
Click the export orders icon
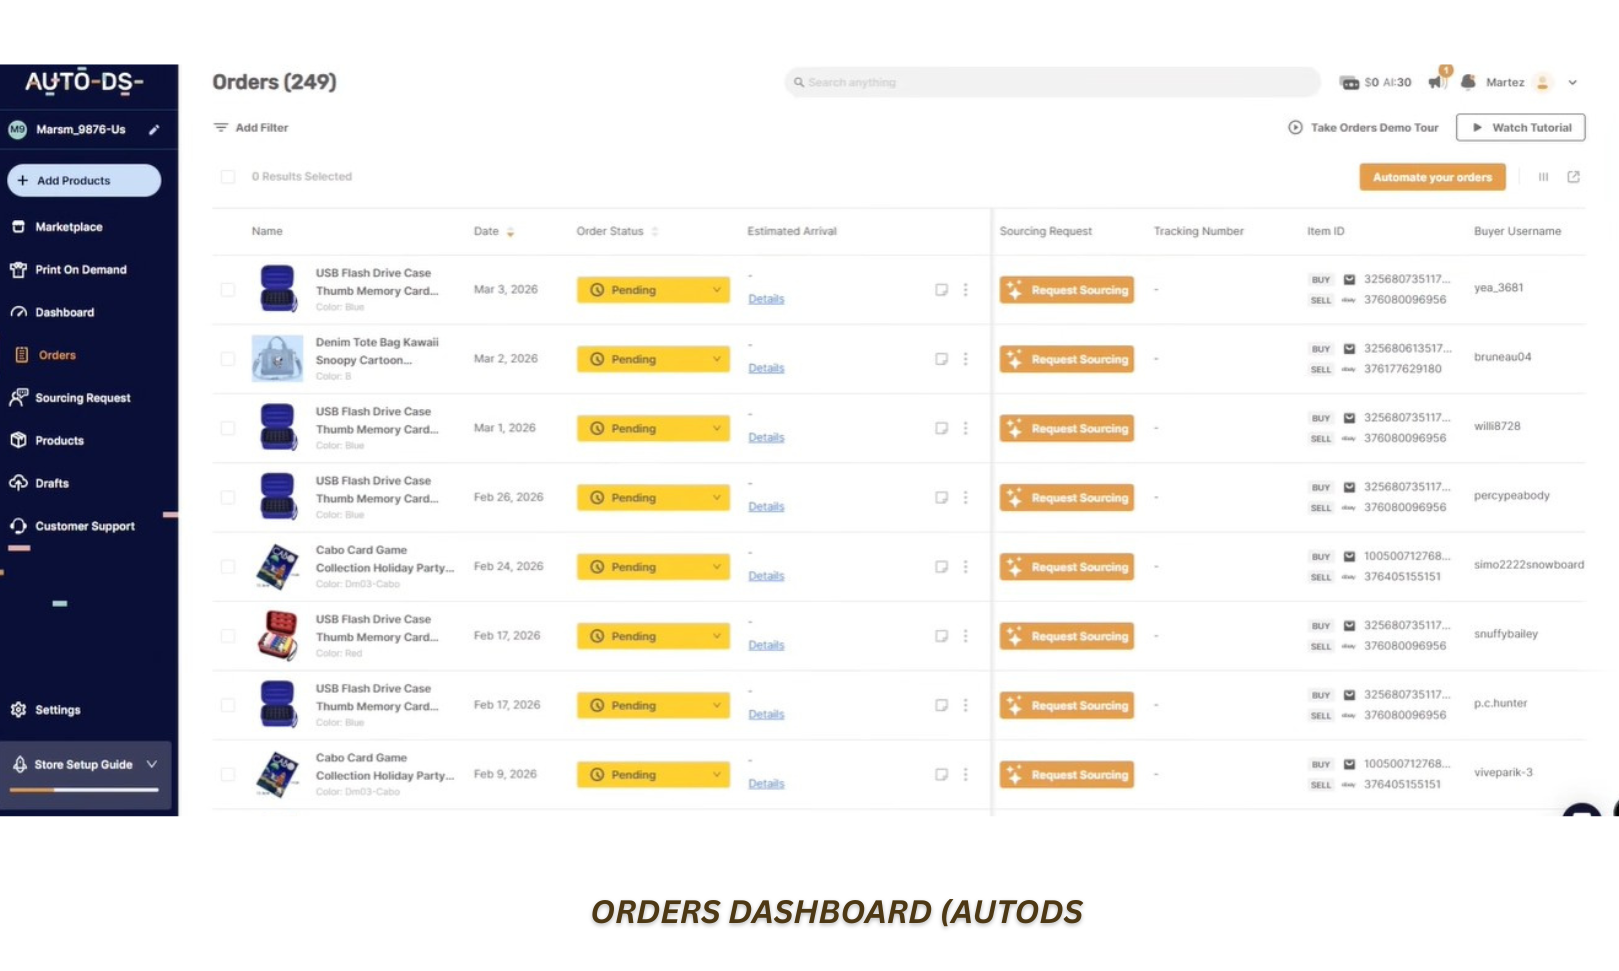tap(1573, 177)
